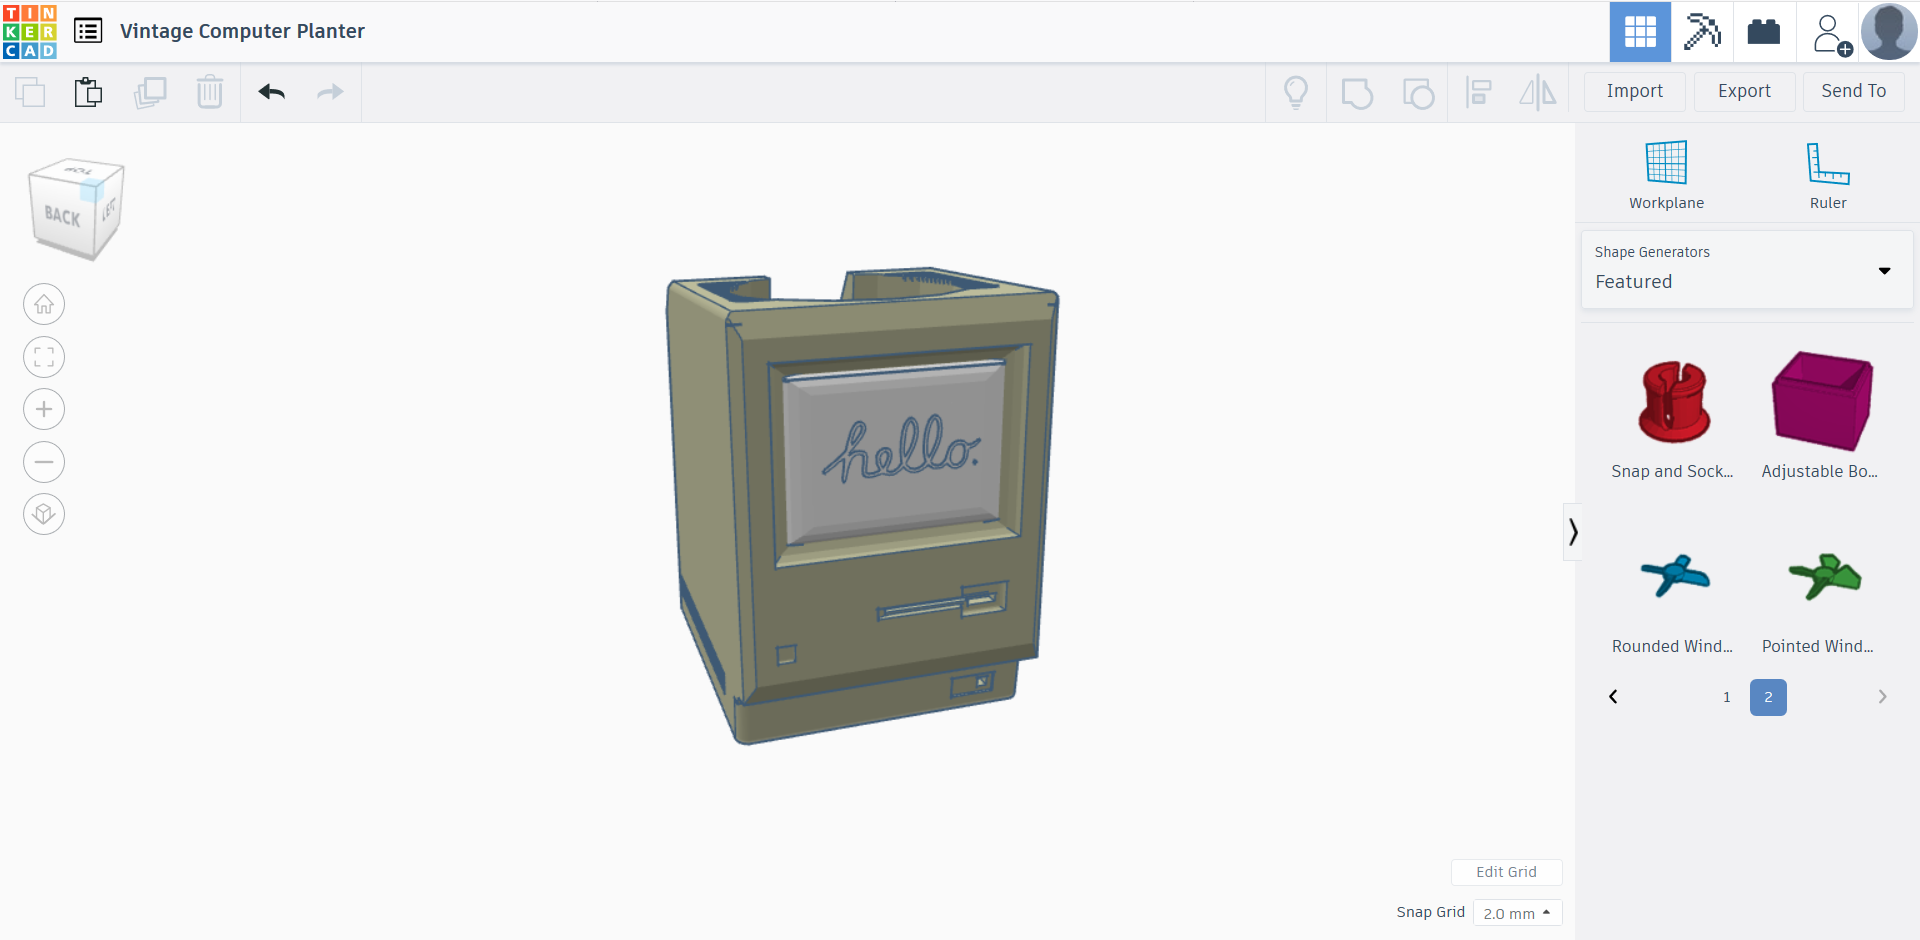Click the Mirror tool icon
Viewport: 1920px width, 940px height.
coord(1538,93)
